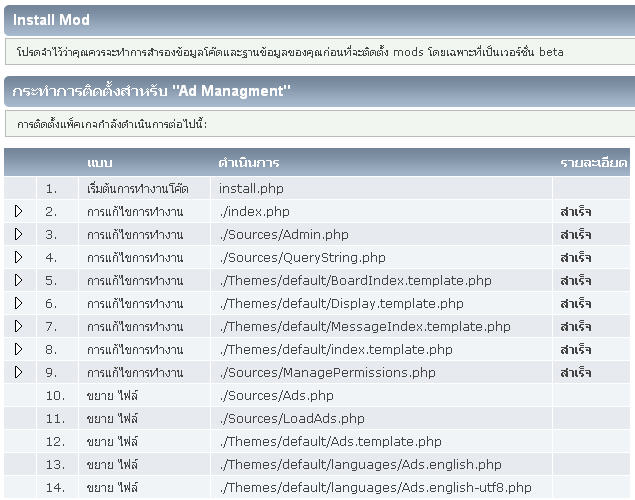
Task: Expand details for step 2 ./index.php
Action: (18, 211)
